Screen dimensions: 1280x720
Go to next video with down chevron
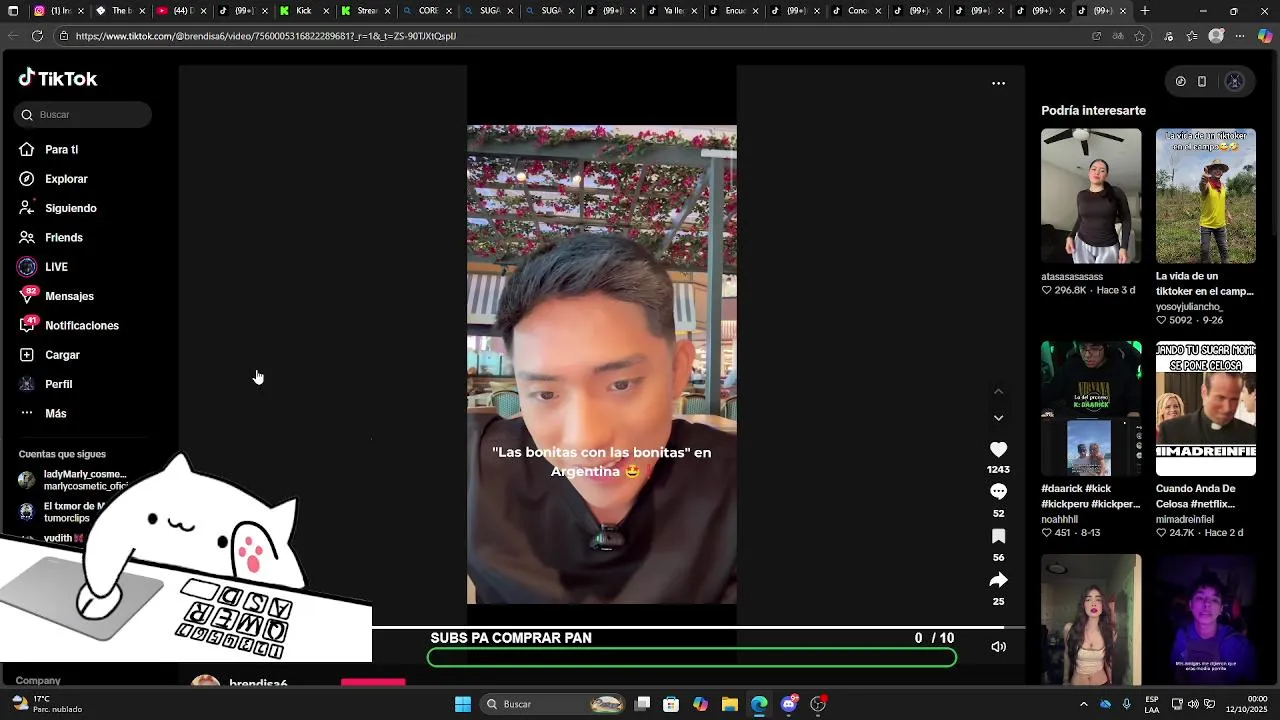[x=998, y=418]
